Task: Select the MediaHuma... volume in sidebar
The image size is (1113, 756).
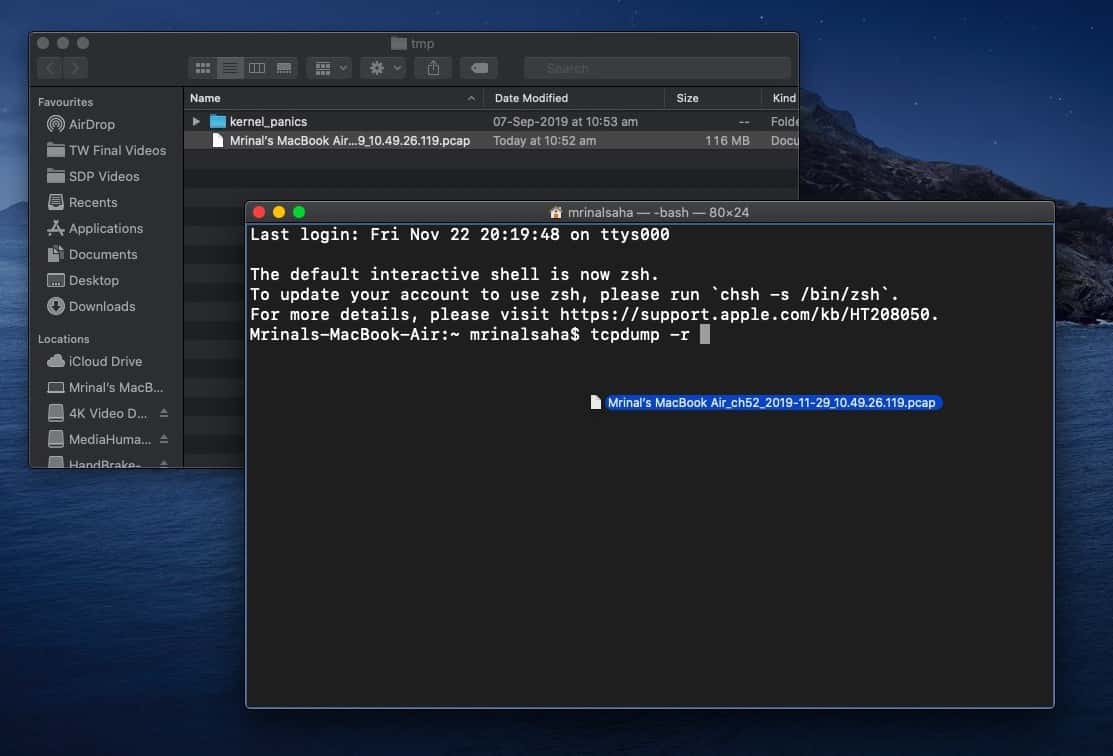Action: tap(99, 439)
